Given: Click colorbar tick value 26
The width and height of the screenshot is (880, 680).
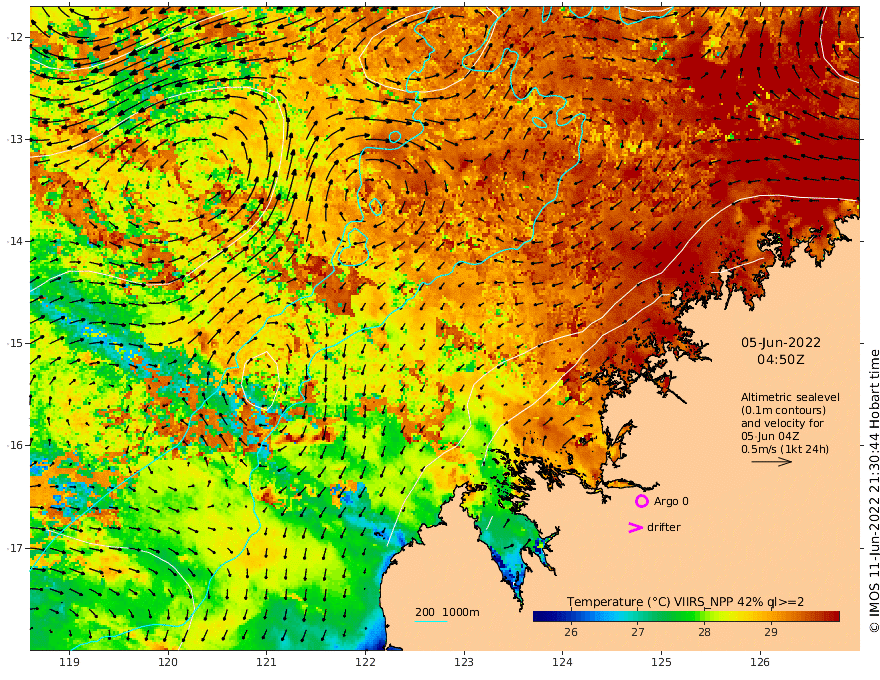Looking at the screenshot, I should [571, 632].
